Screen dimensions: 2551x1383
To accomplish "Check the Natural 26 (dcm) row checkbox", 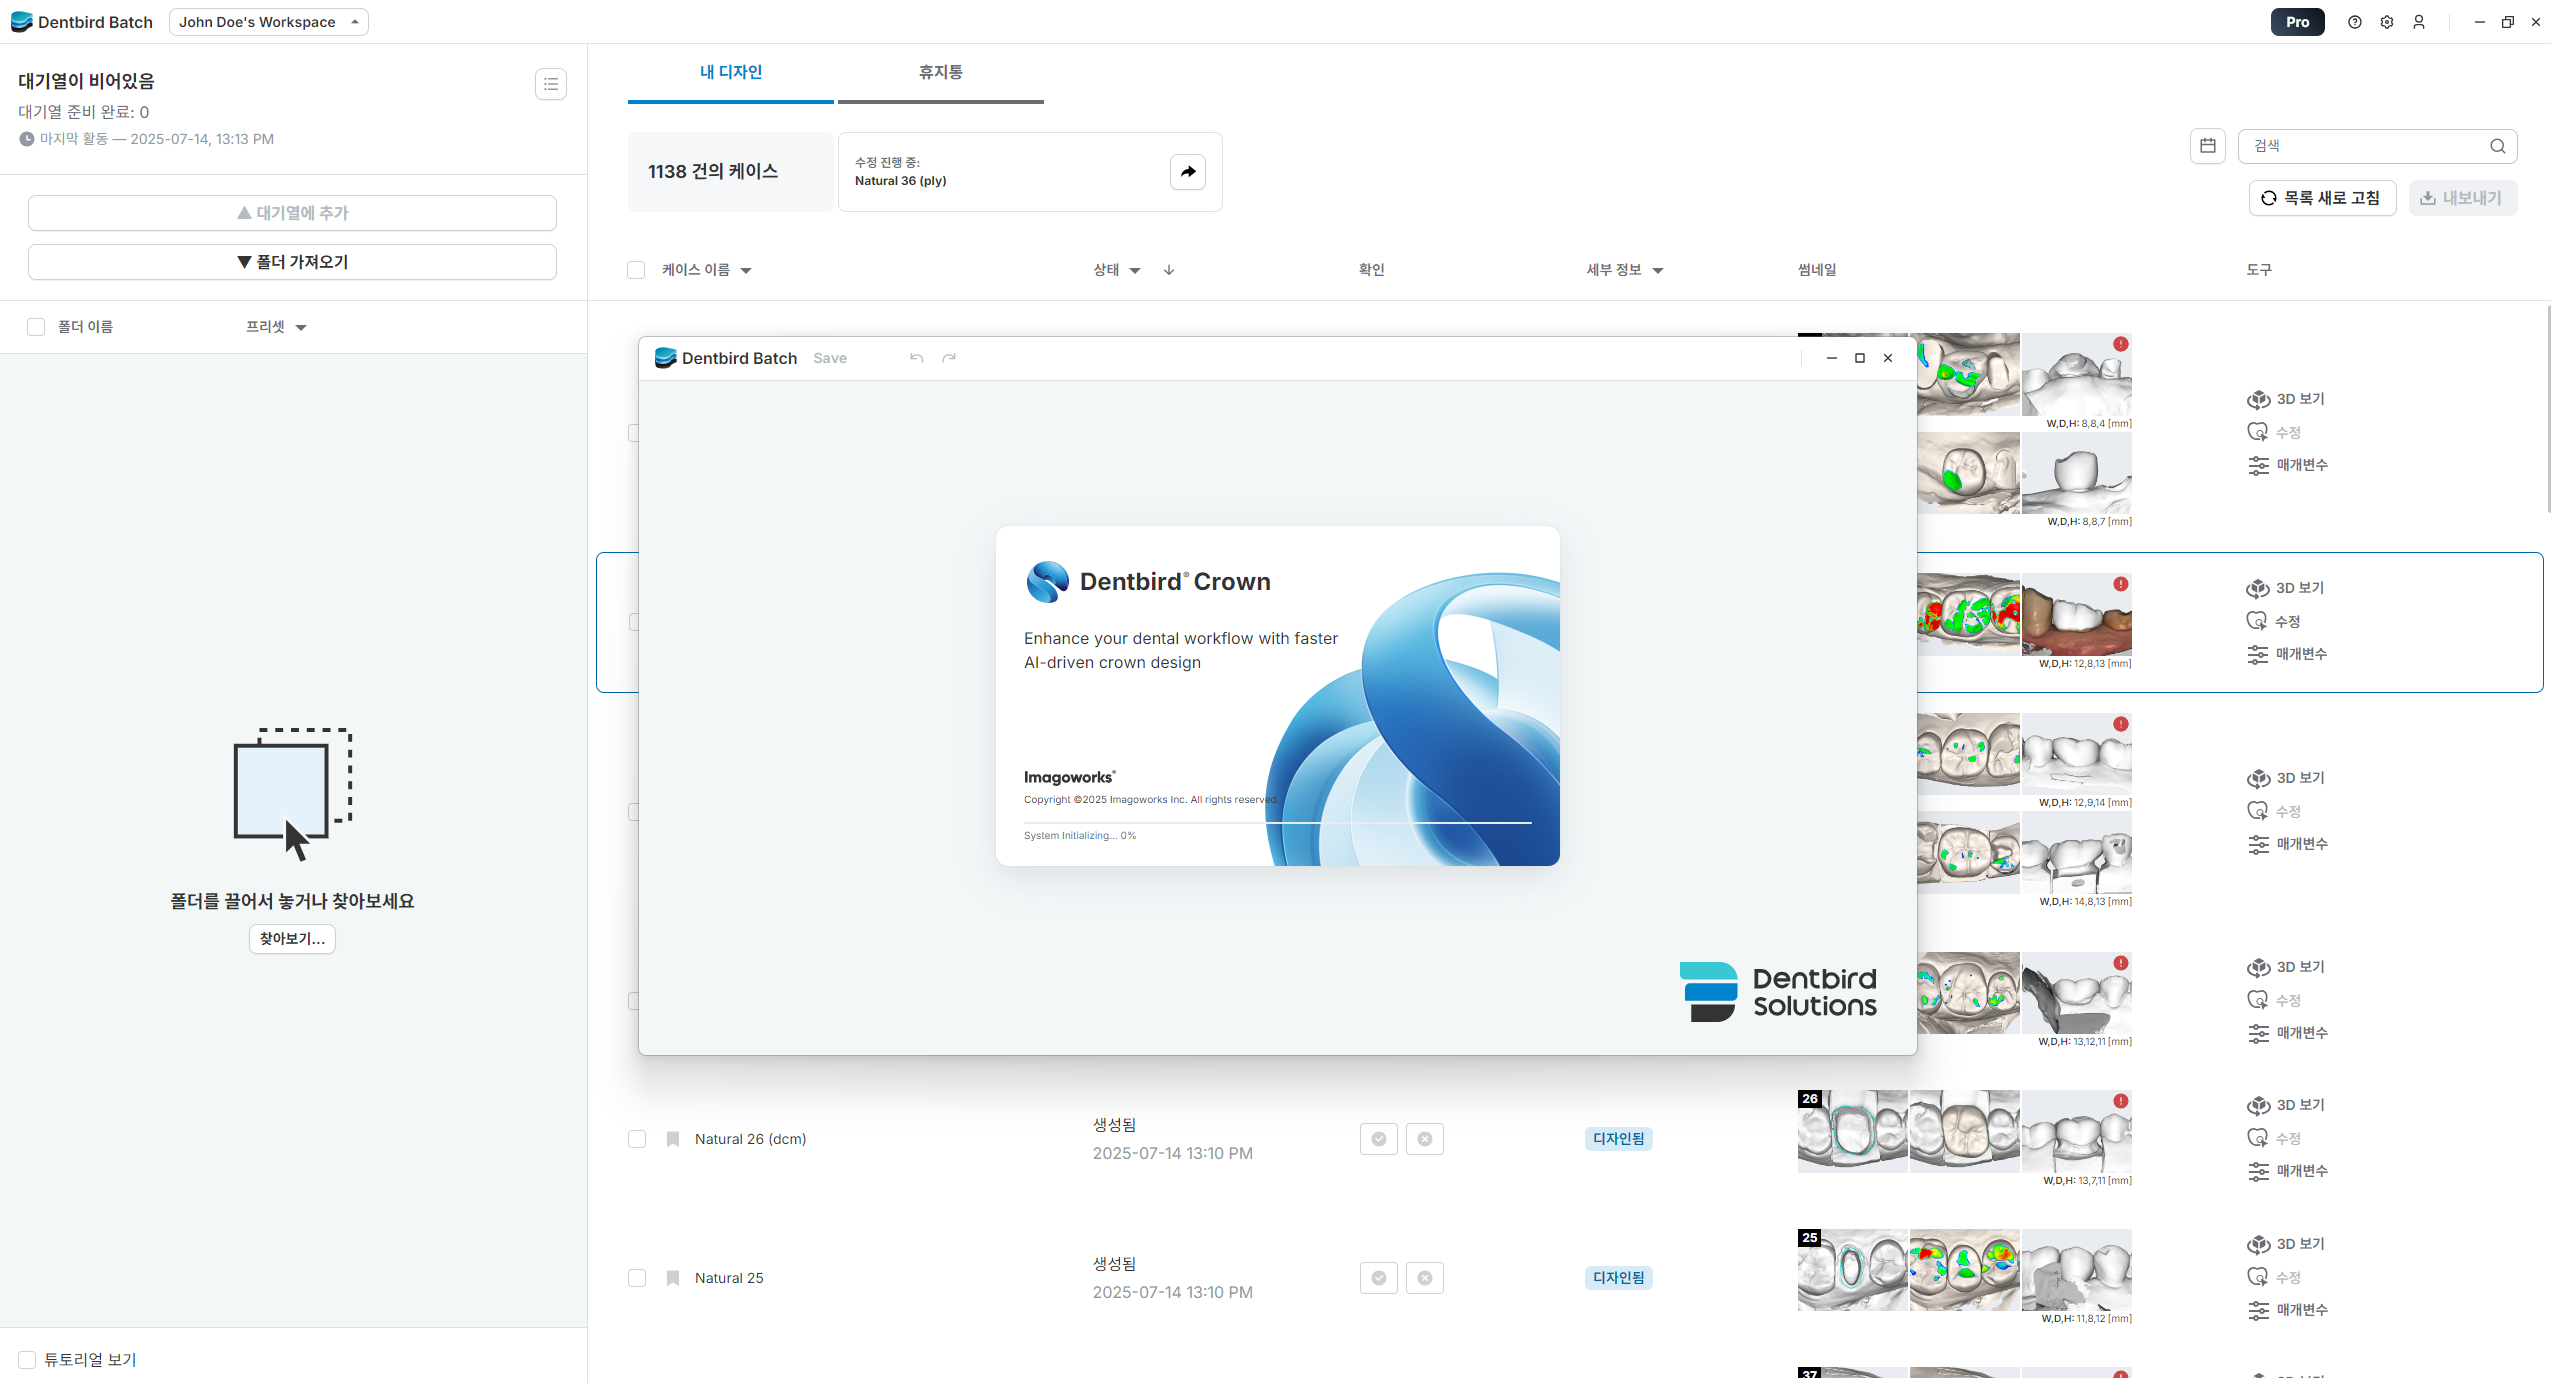I will 637,1139.
